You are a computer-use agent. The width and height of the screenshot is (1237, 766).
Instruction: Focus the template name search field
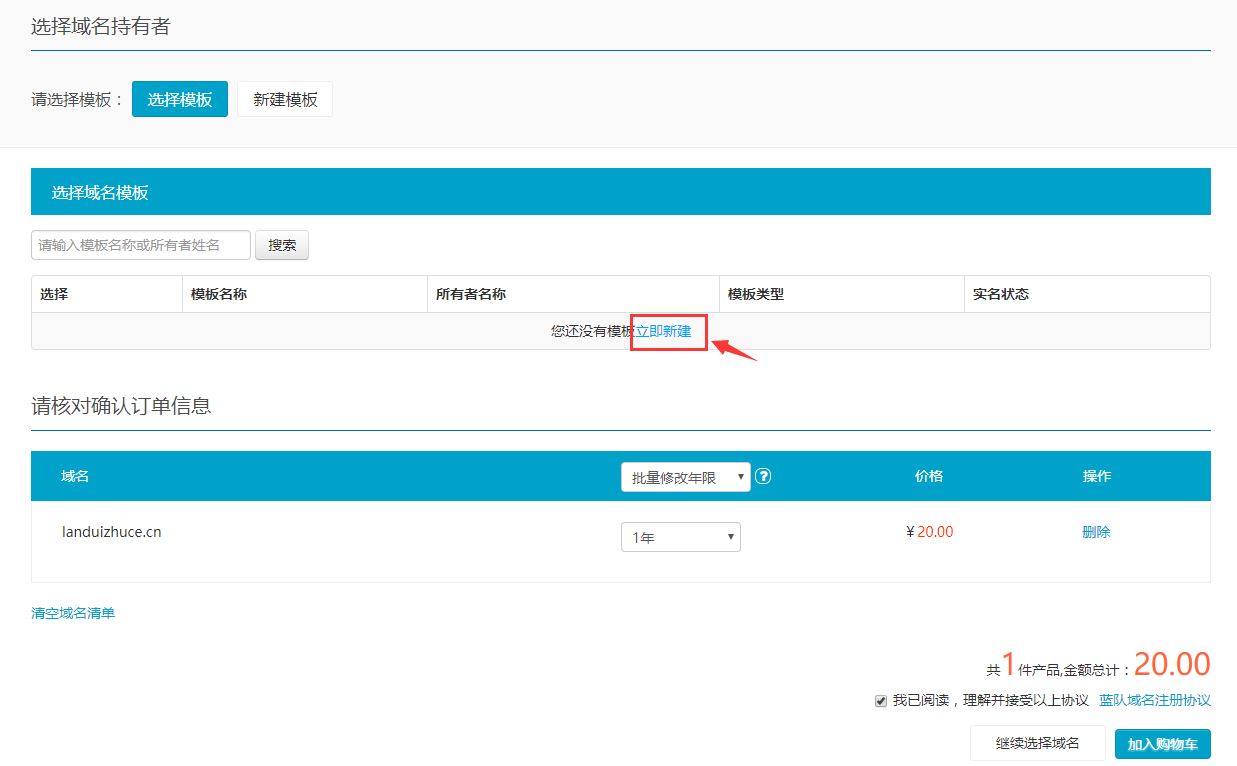141,245
